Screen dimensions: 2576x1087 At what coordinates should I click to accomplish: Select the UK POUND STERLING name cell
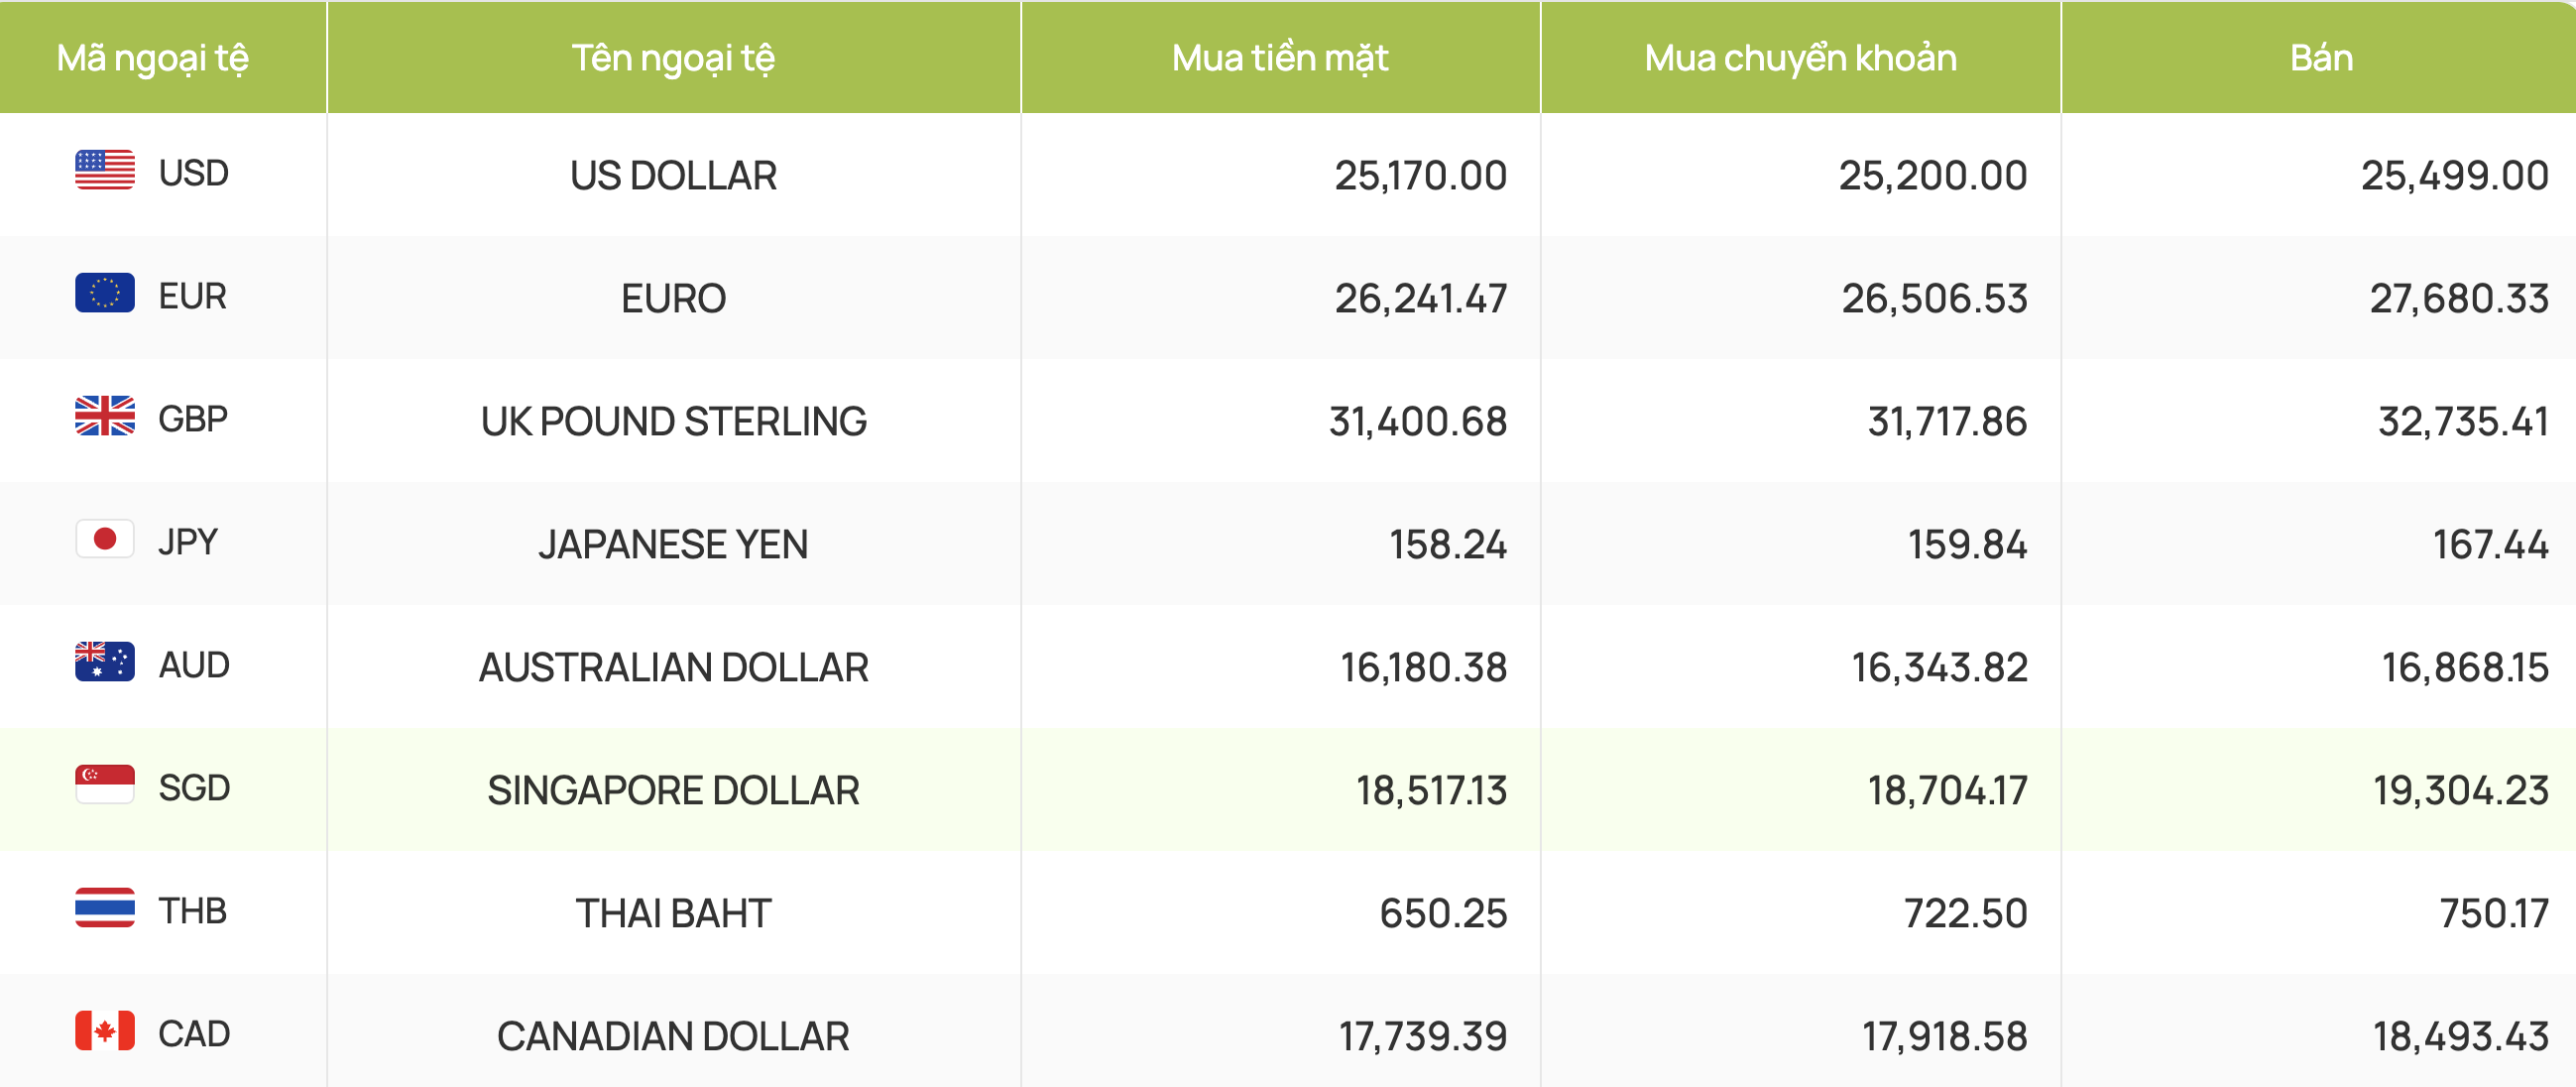click(x=673, y=422)
